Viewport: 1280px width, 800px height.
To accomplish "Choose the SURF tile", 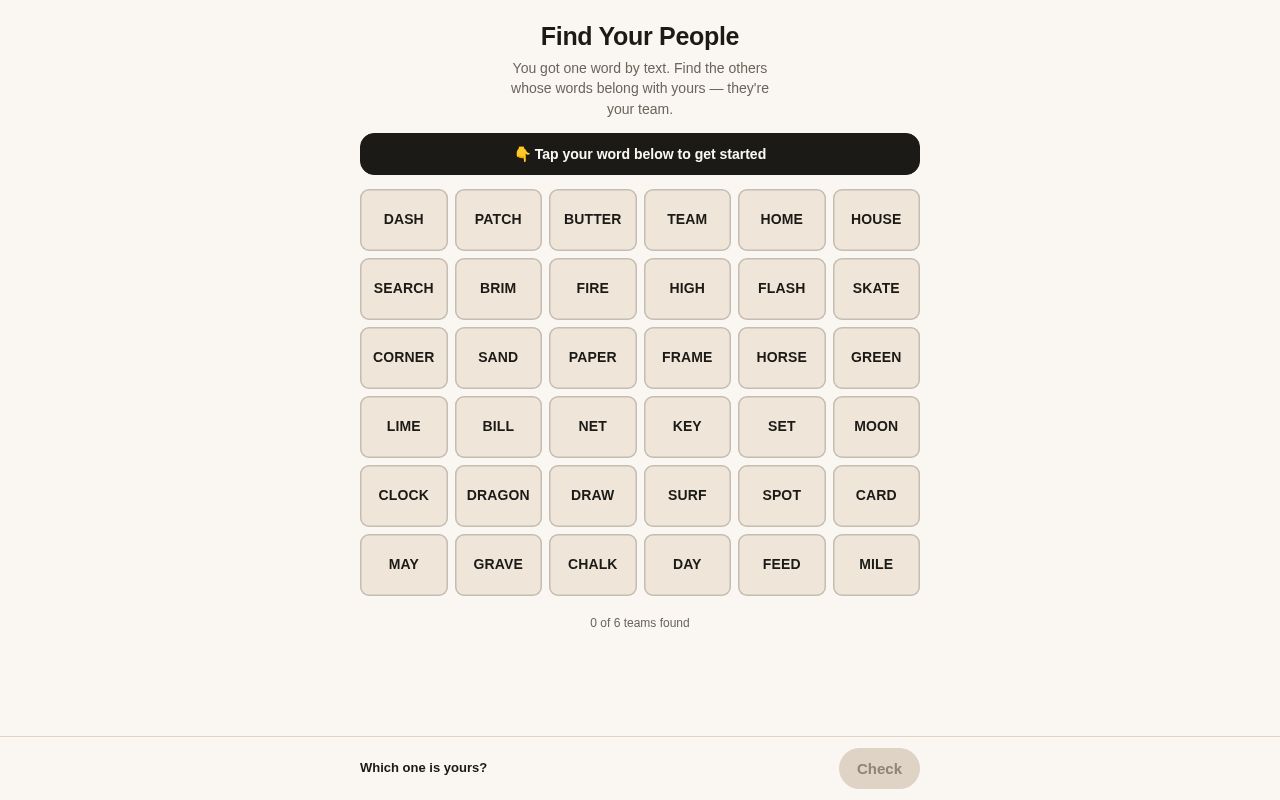I will [x=687, y=496].
